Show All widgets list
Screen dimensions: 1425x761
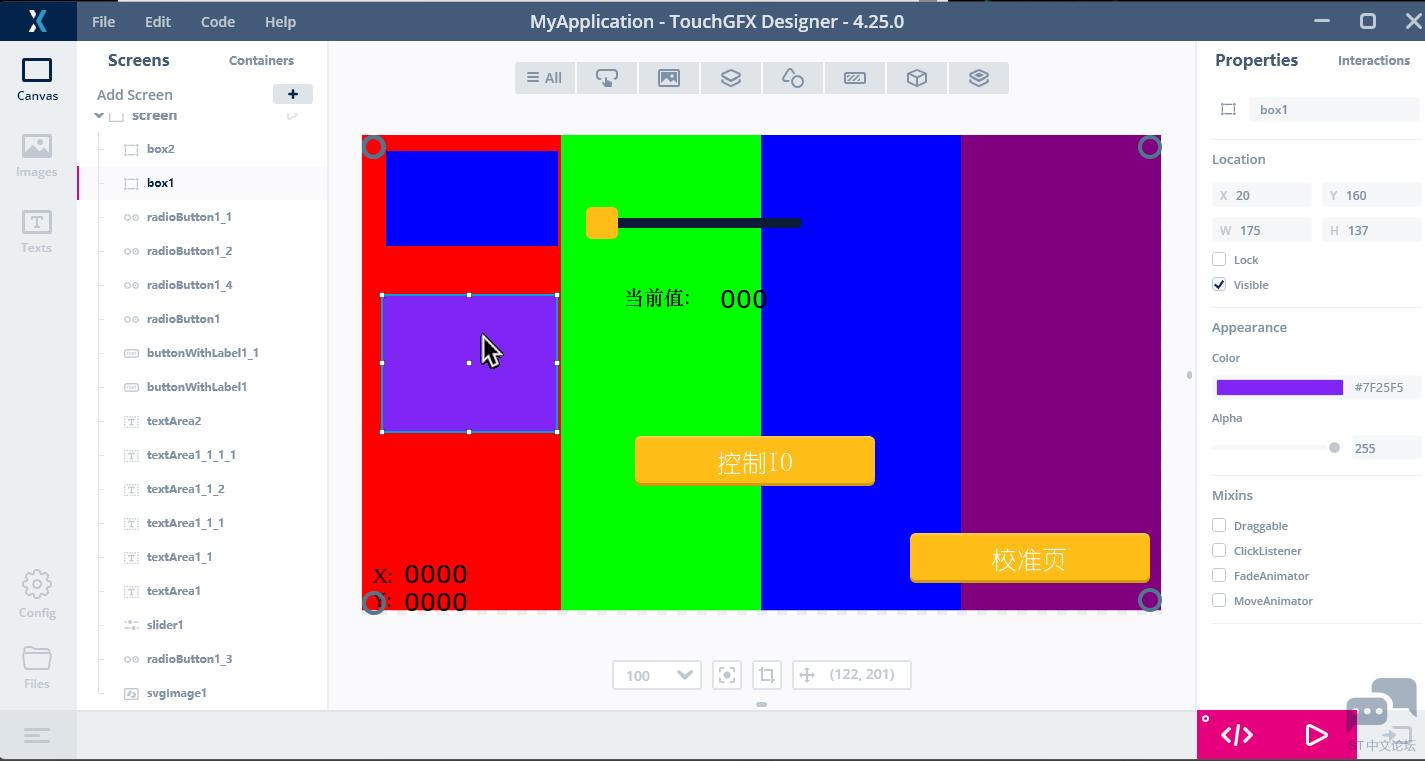click(545, 78)
